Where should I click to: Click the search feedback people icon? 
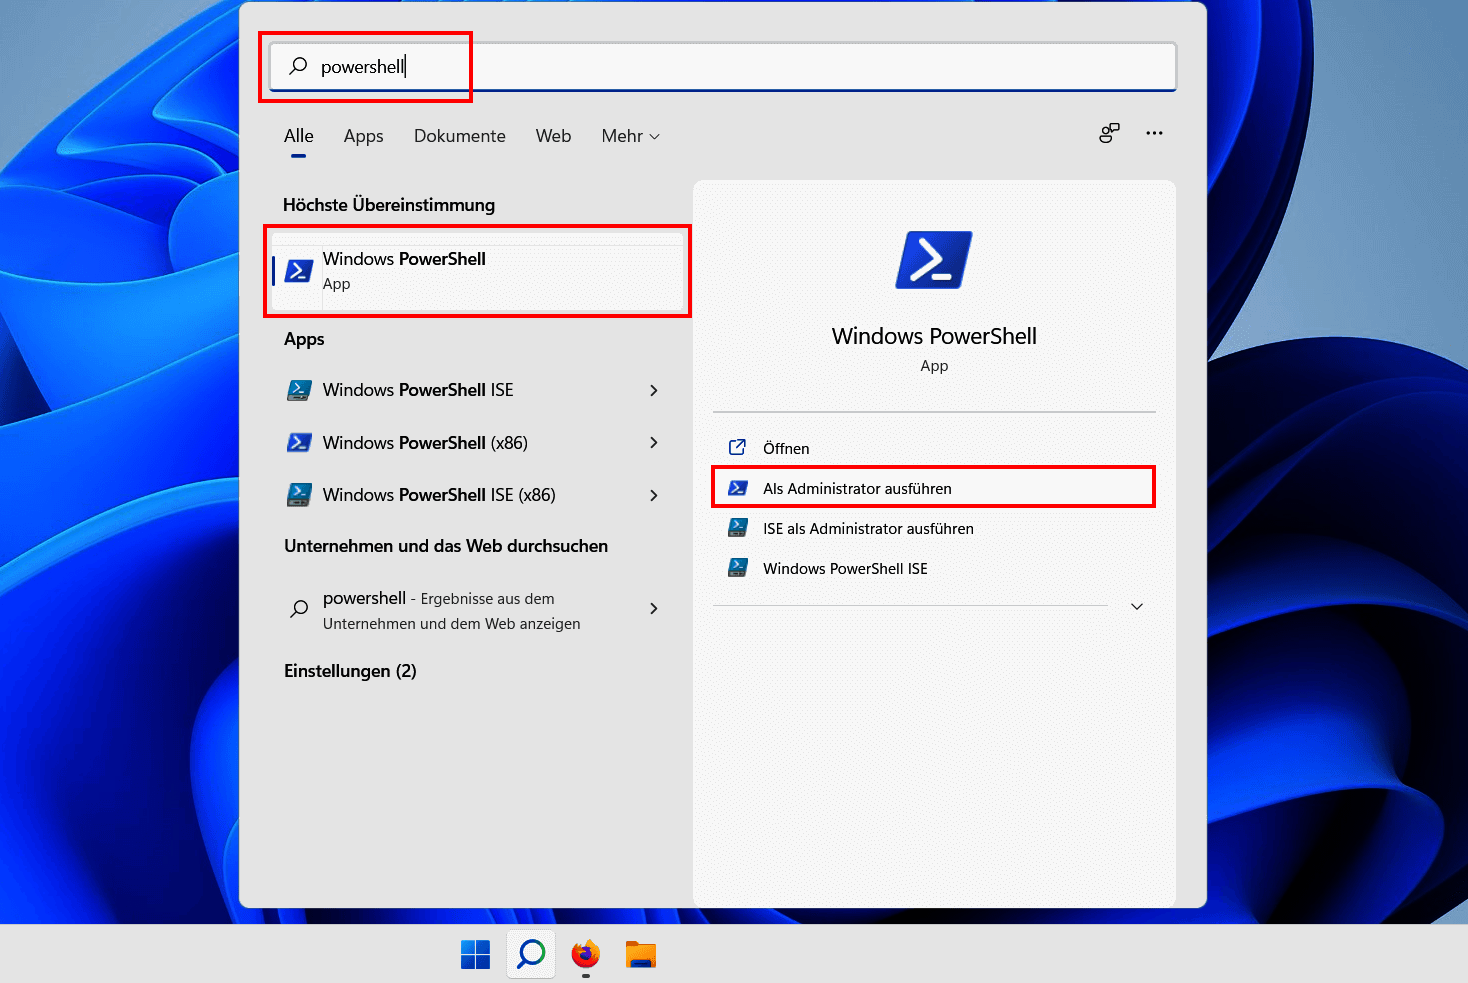click(x=1109, y=133)
